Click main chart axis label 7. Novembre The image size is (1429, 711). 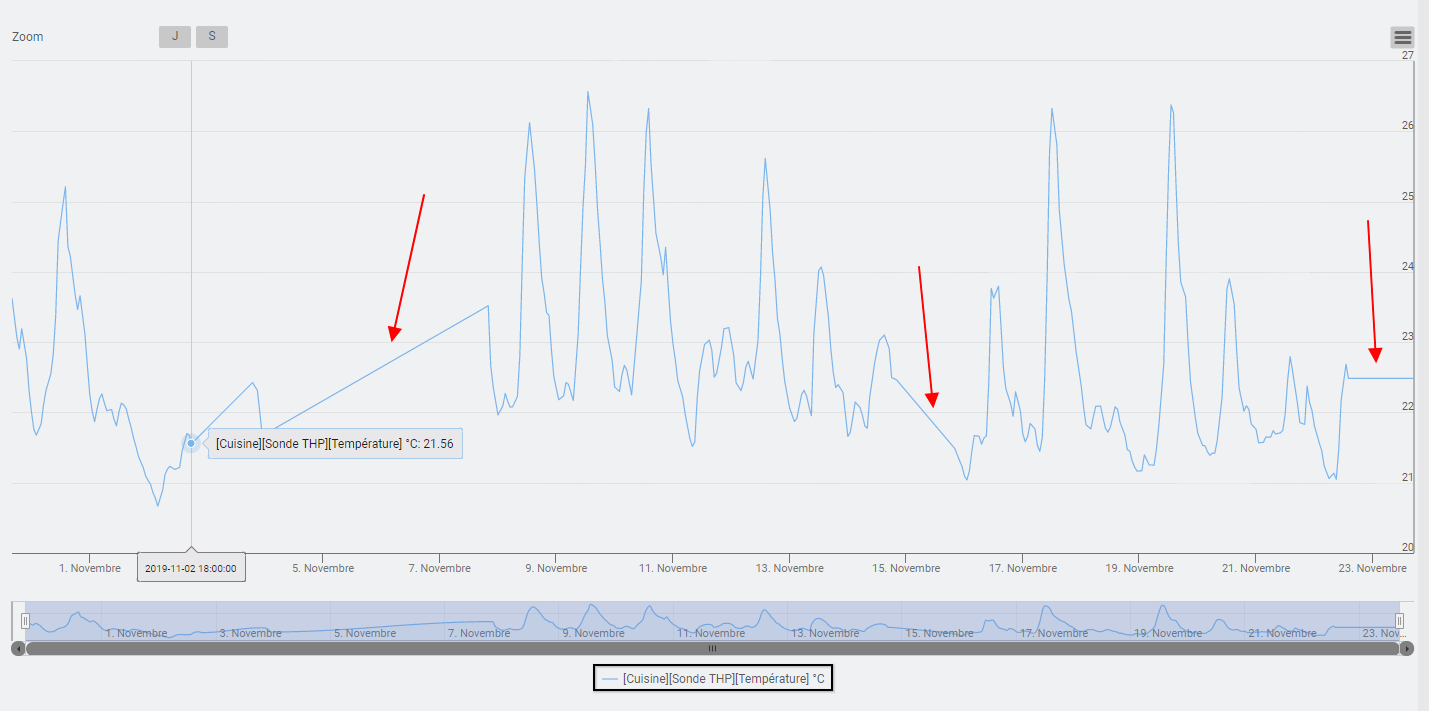(x=440, y=568)
